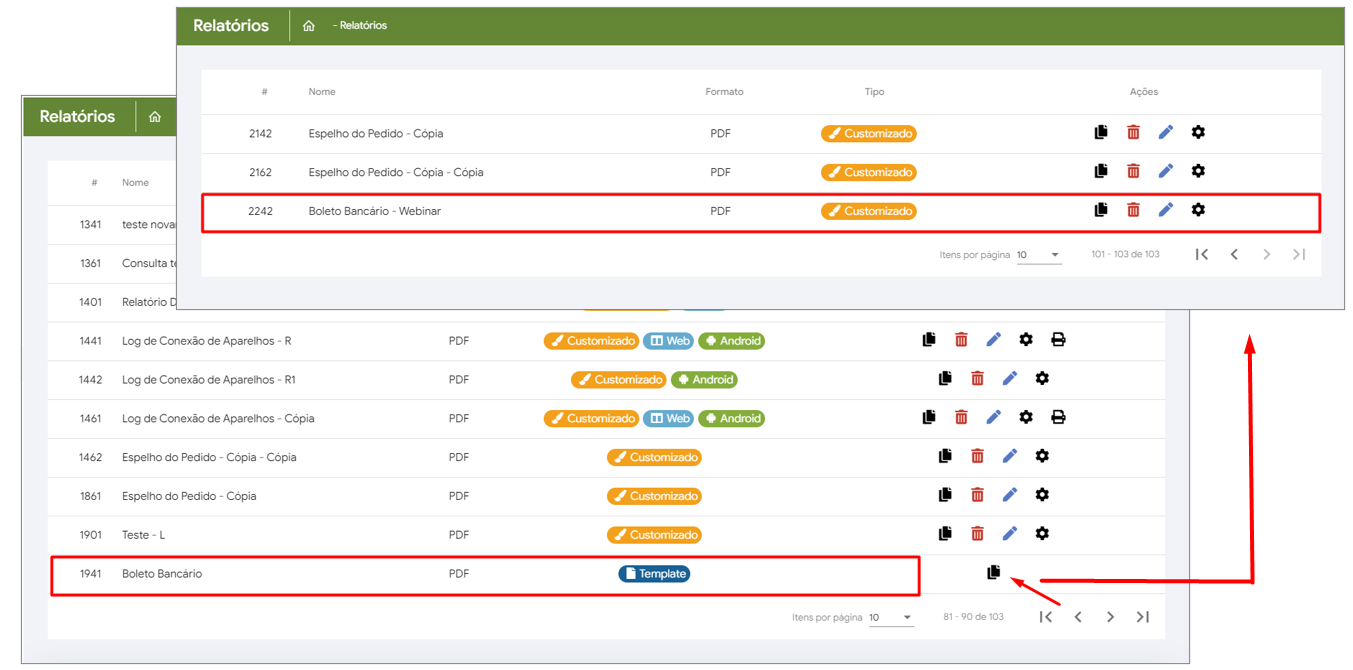Delete report 2142 in front window

[1133, 132]
